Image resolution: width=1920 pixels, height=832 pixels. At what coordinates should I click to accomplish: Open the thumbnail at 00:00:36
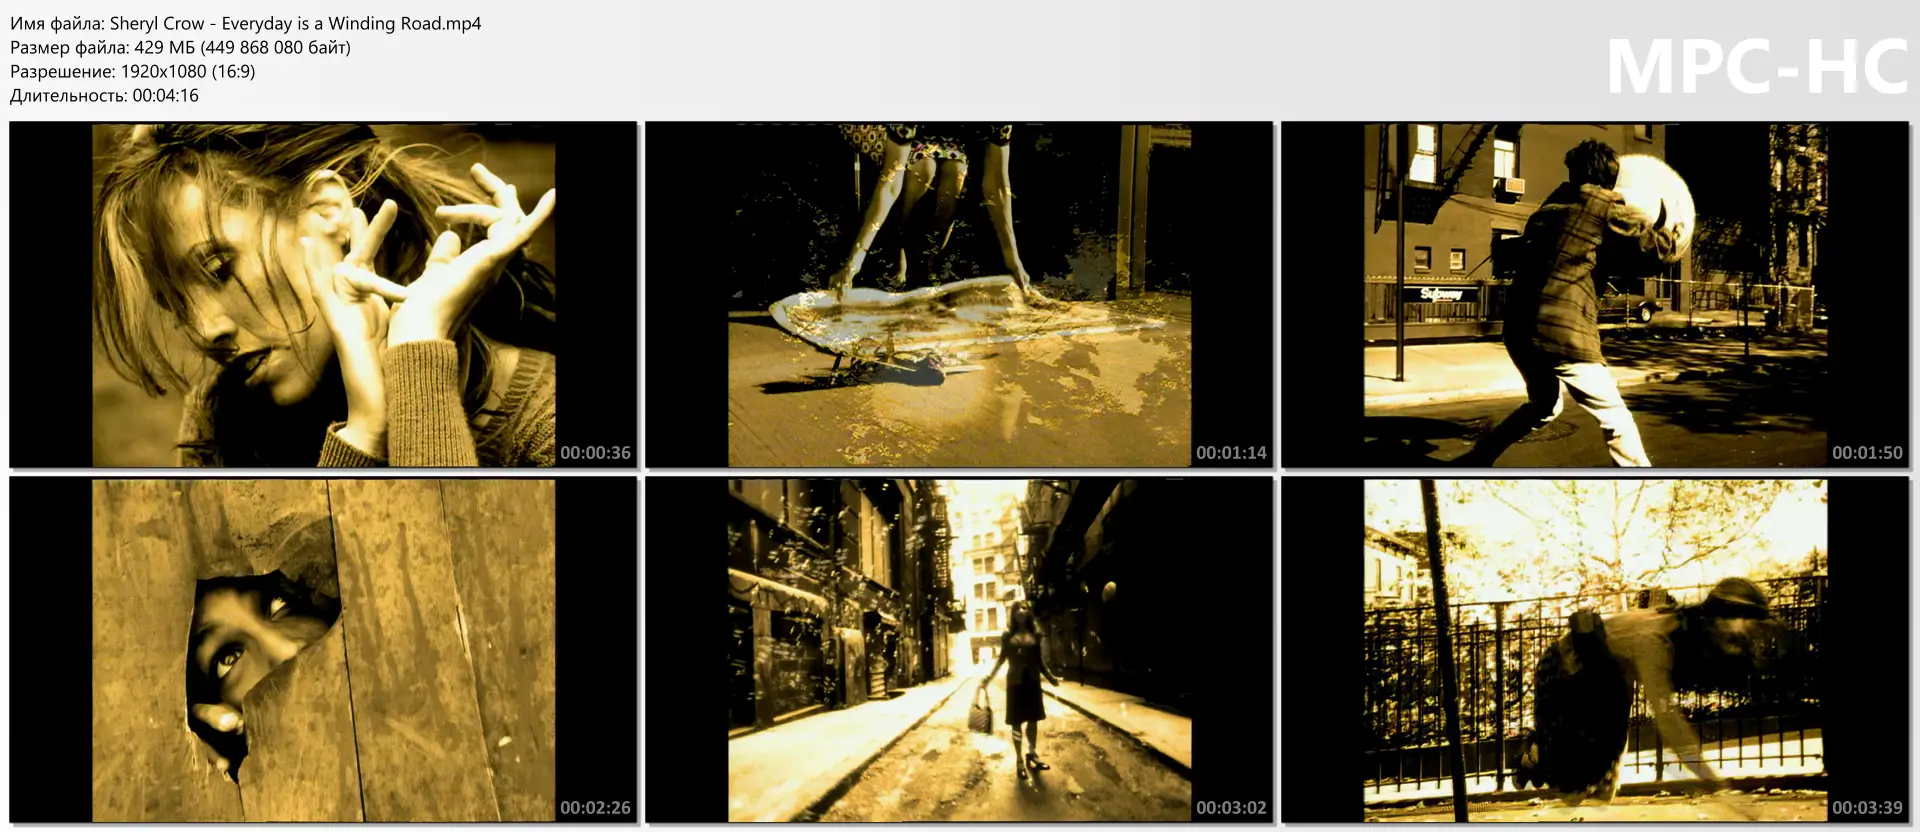click(x=323, y=295)
